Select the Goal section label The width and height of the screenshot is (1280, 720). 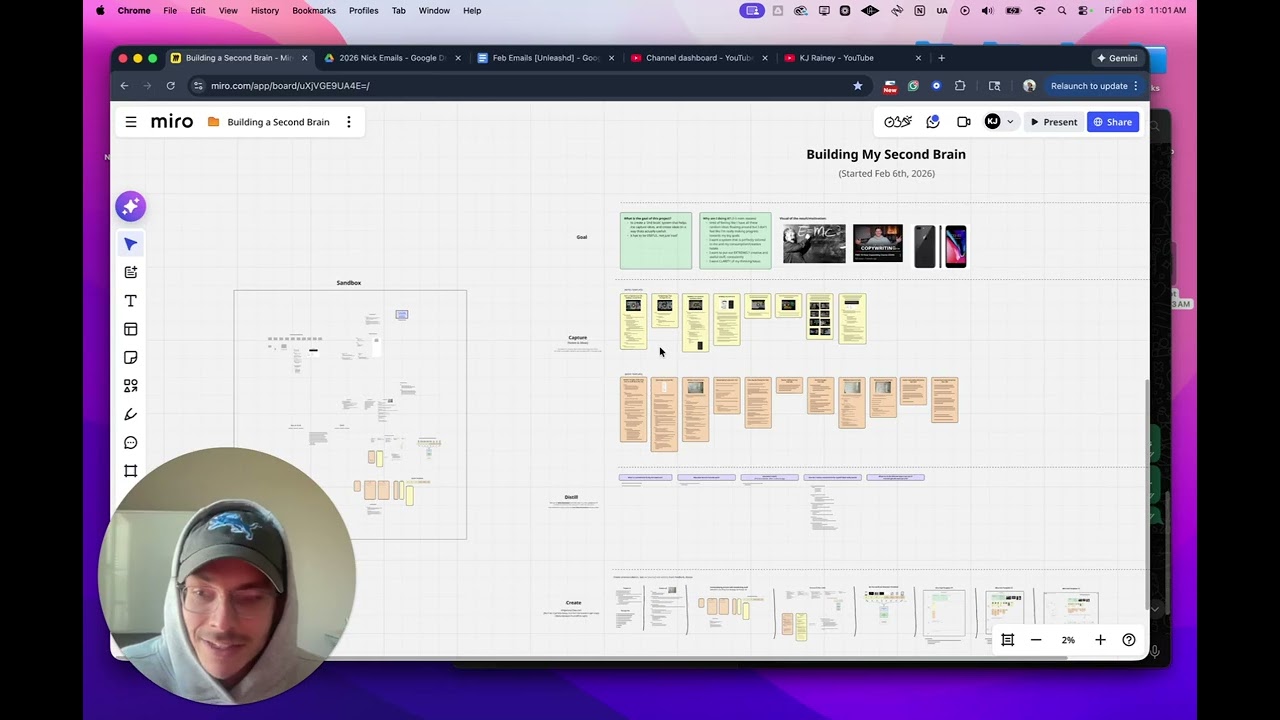(x=582, y=237)
